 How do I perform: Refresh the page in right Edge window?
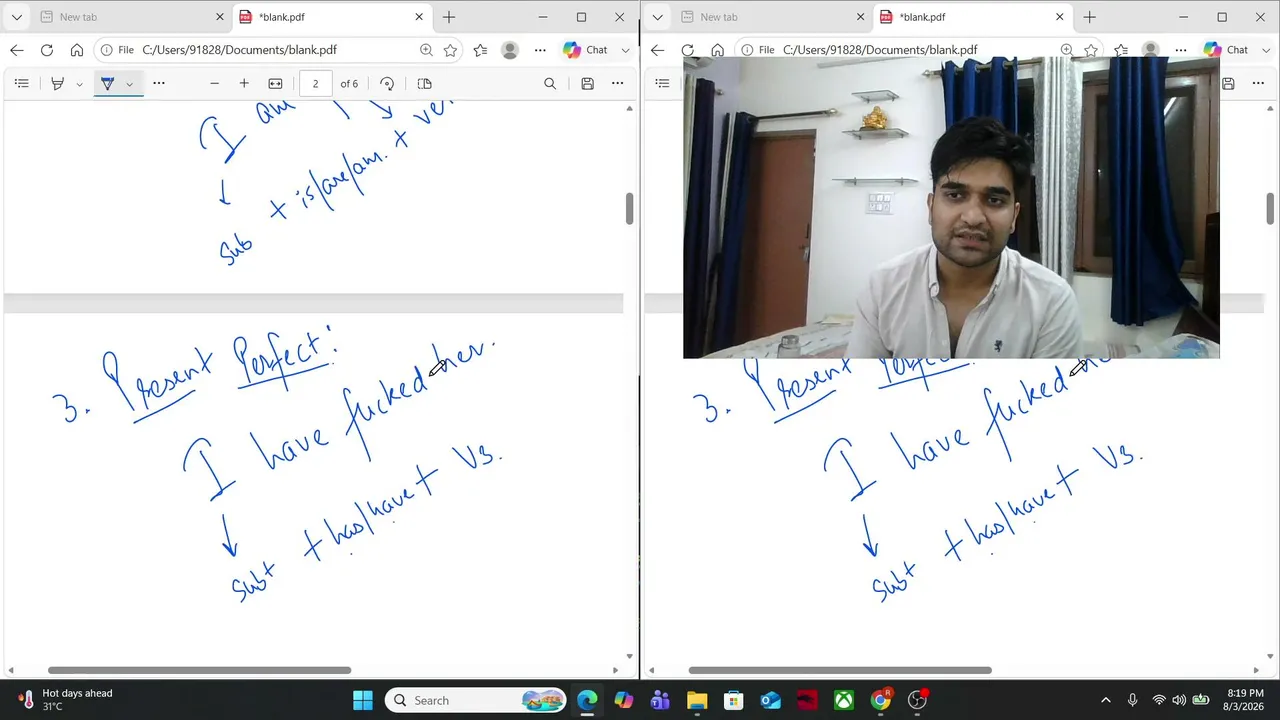[x=688, y=50]
